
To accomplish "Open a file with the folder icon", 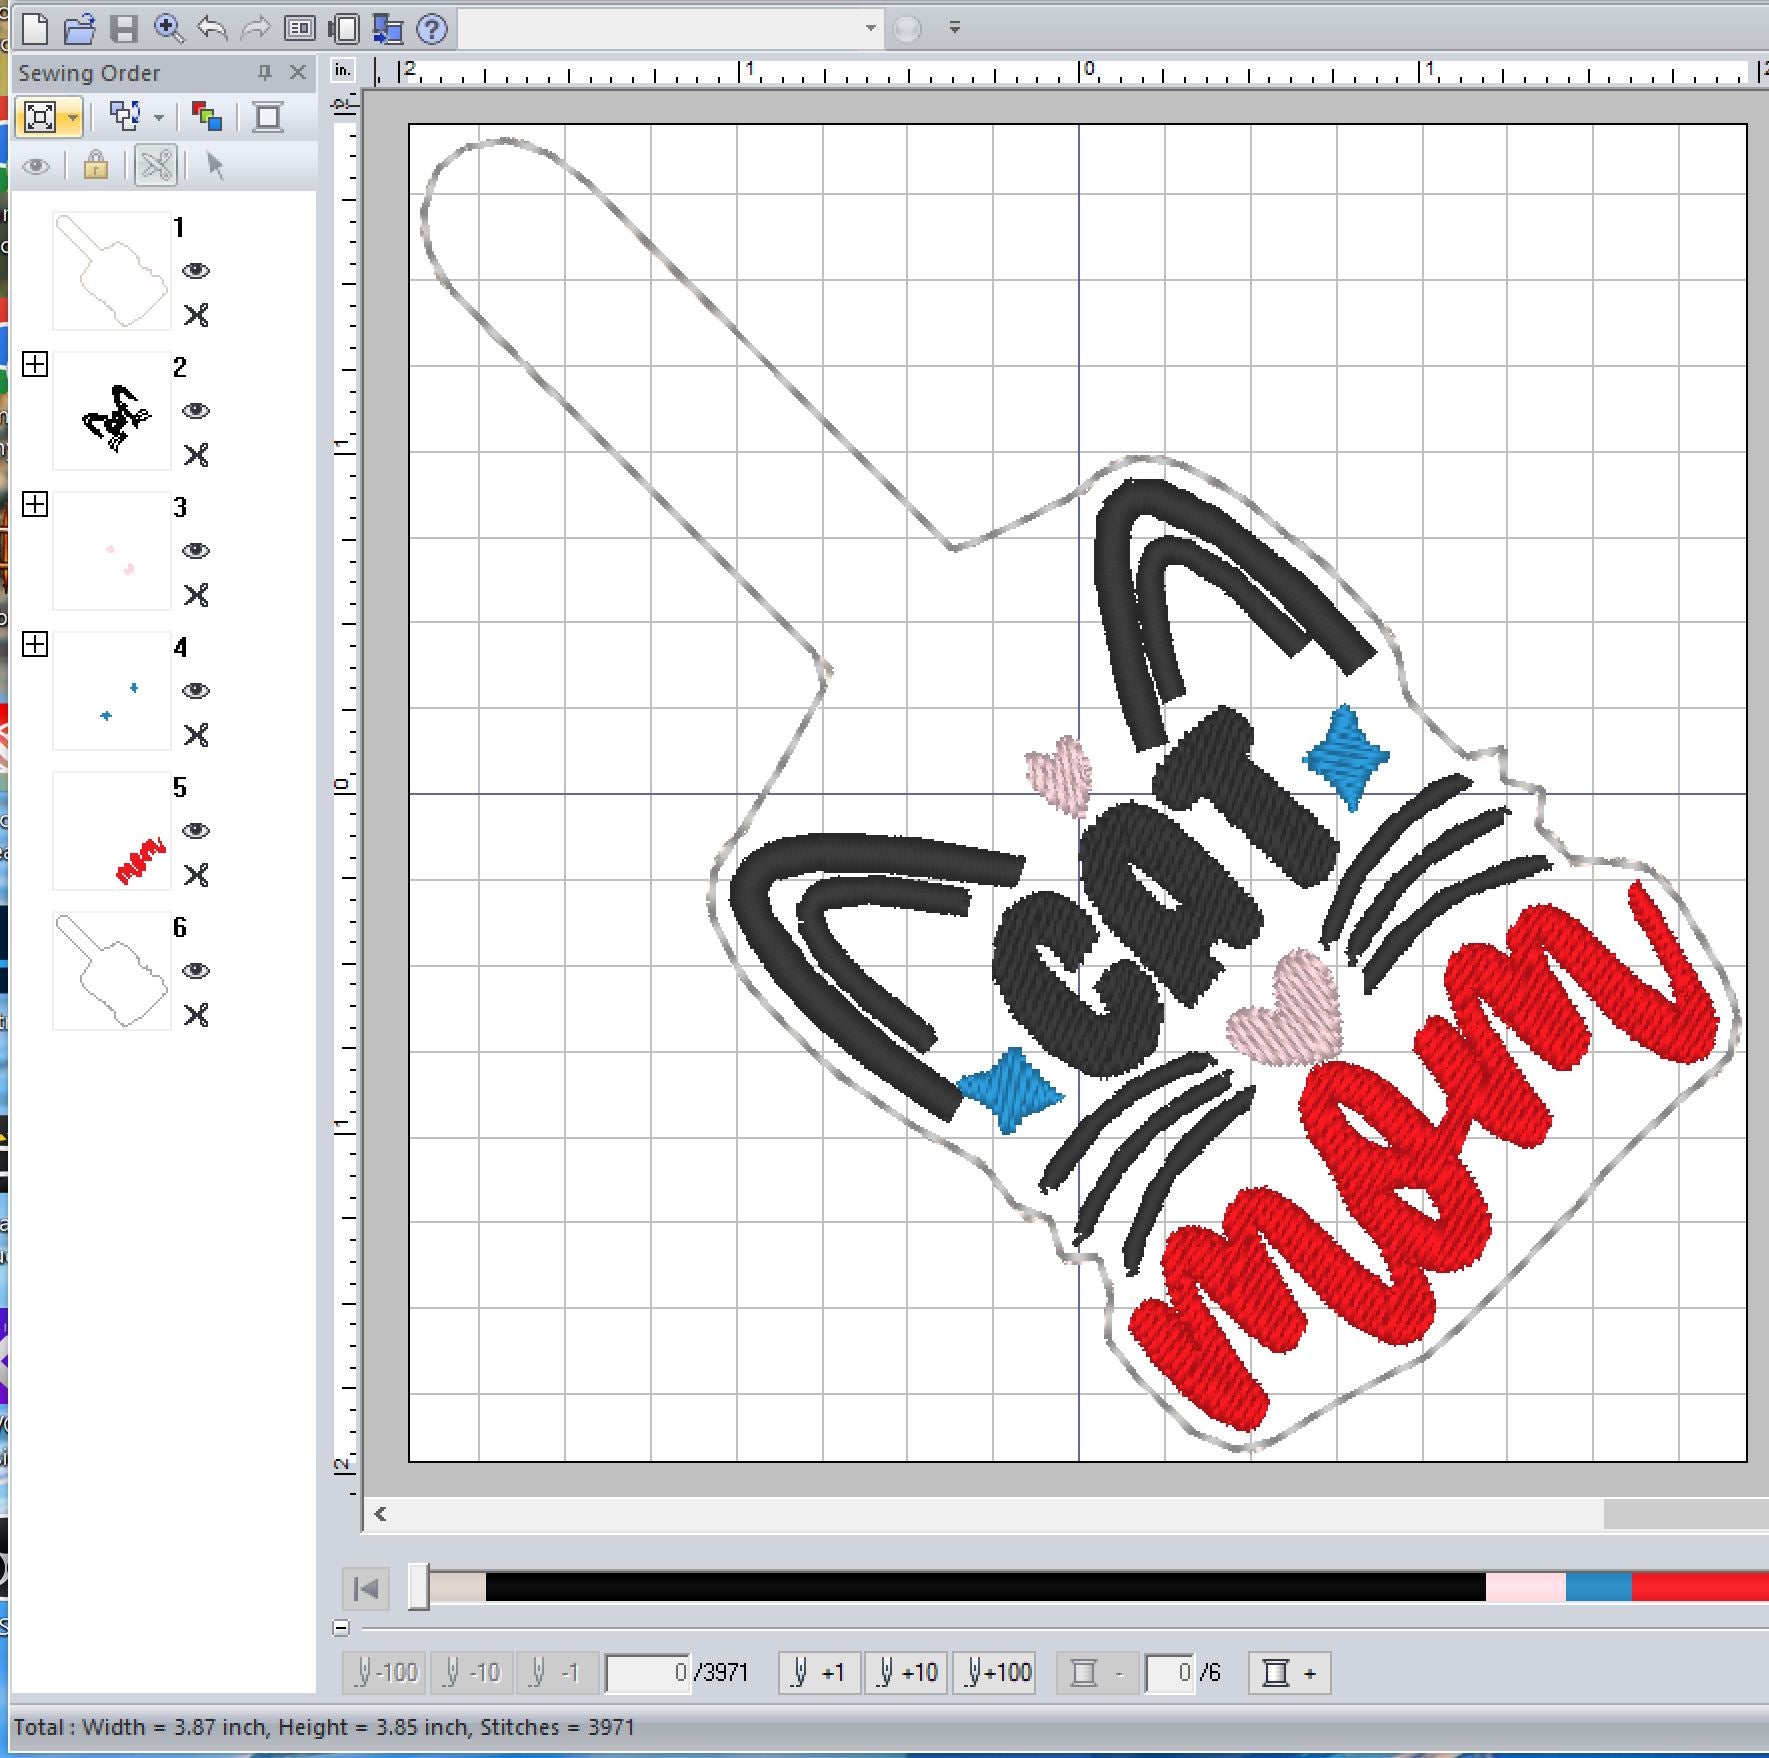I will [x=79, y=29].
